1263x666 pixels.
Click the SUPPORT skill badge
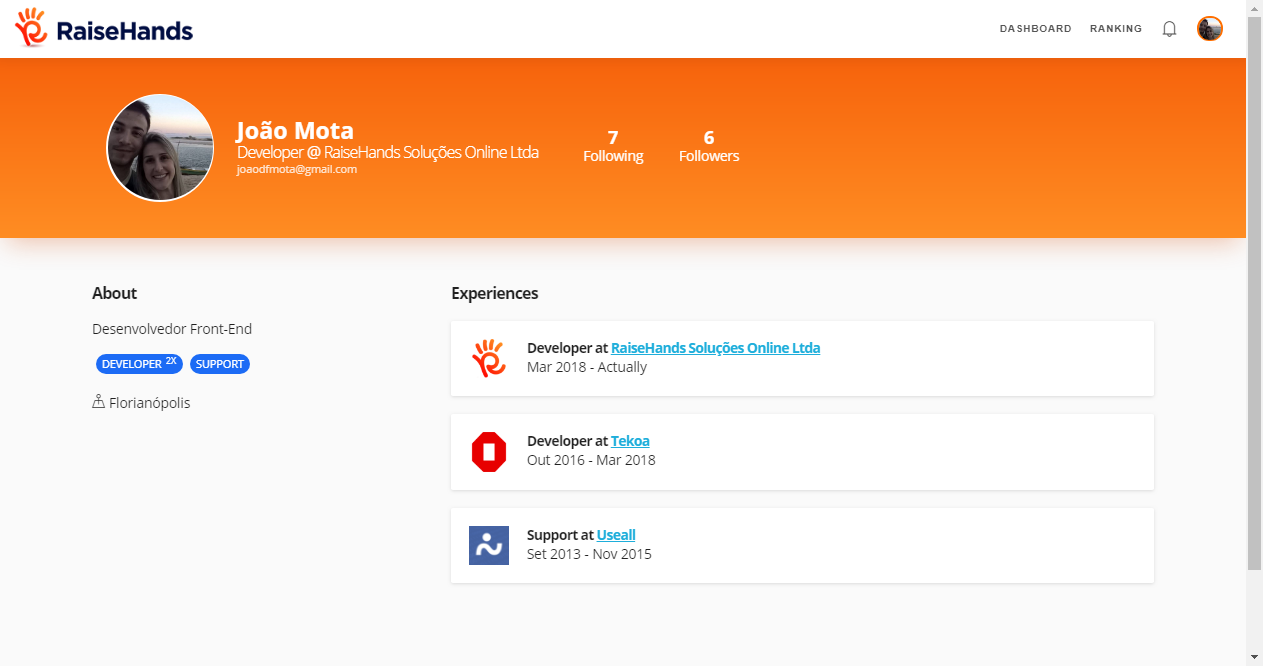(x=220, y=364)
